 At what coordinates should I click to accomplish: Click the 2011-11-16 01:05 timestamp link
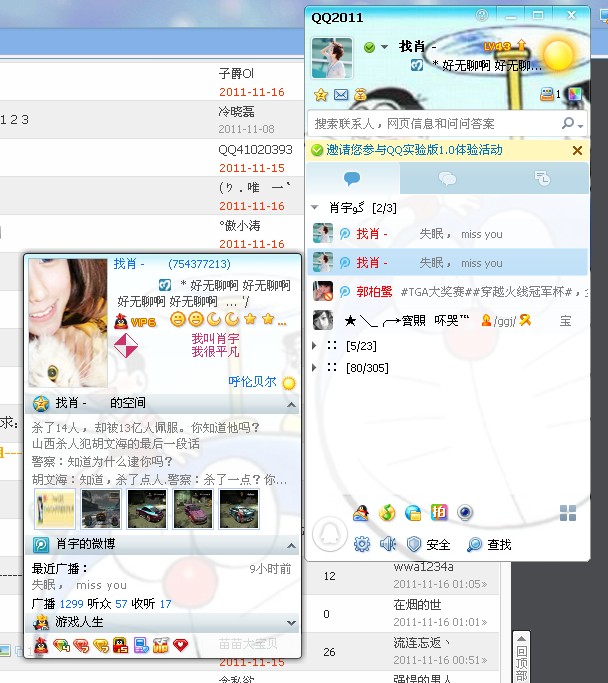click(x=440, y=584)
